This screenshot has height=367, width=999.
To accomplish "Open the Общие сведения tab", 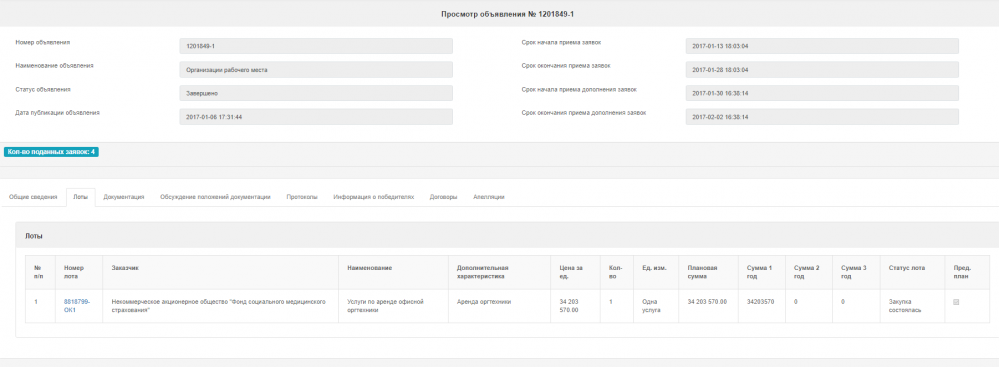I will coord(33,198).
